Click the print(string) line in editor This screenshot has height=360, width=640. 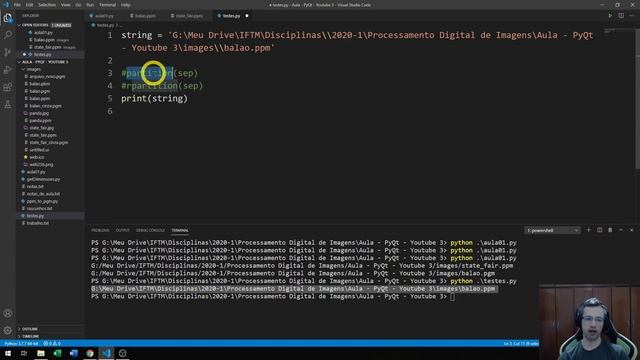[154, 98]
